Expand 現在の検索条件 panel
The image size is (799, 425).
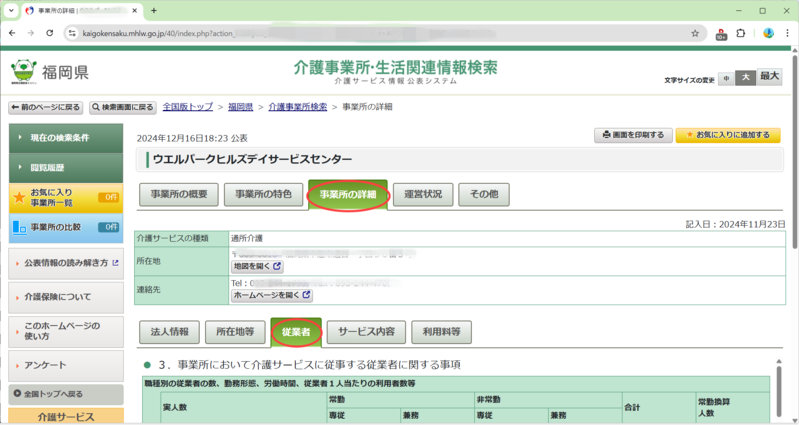[x=65, y=137]
